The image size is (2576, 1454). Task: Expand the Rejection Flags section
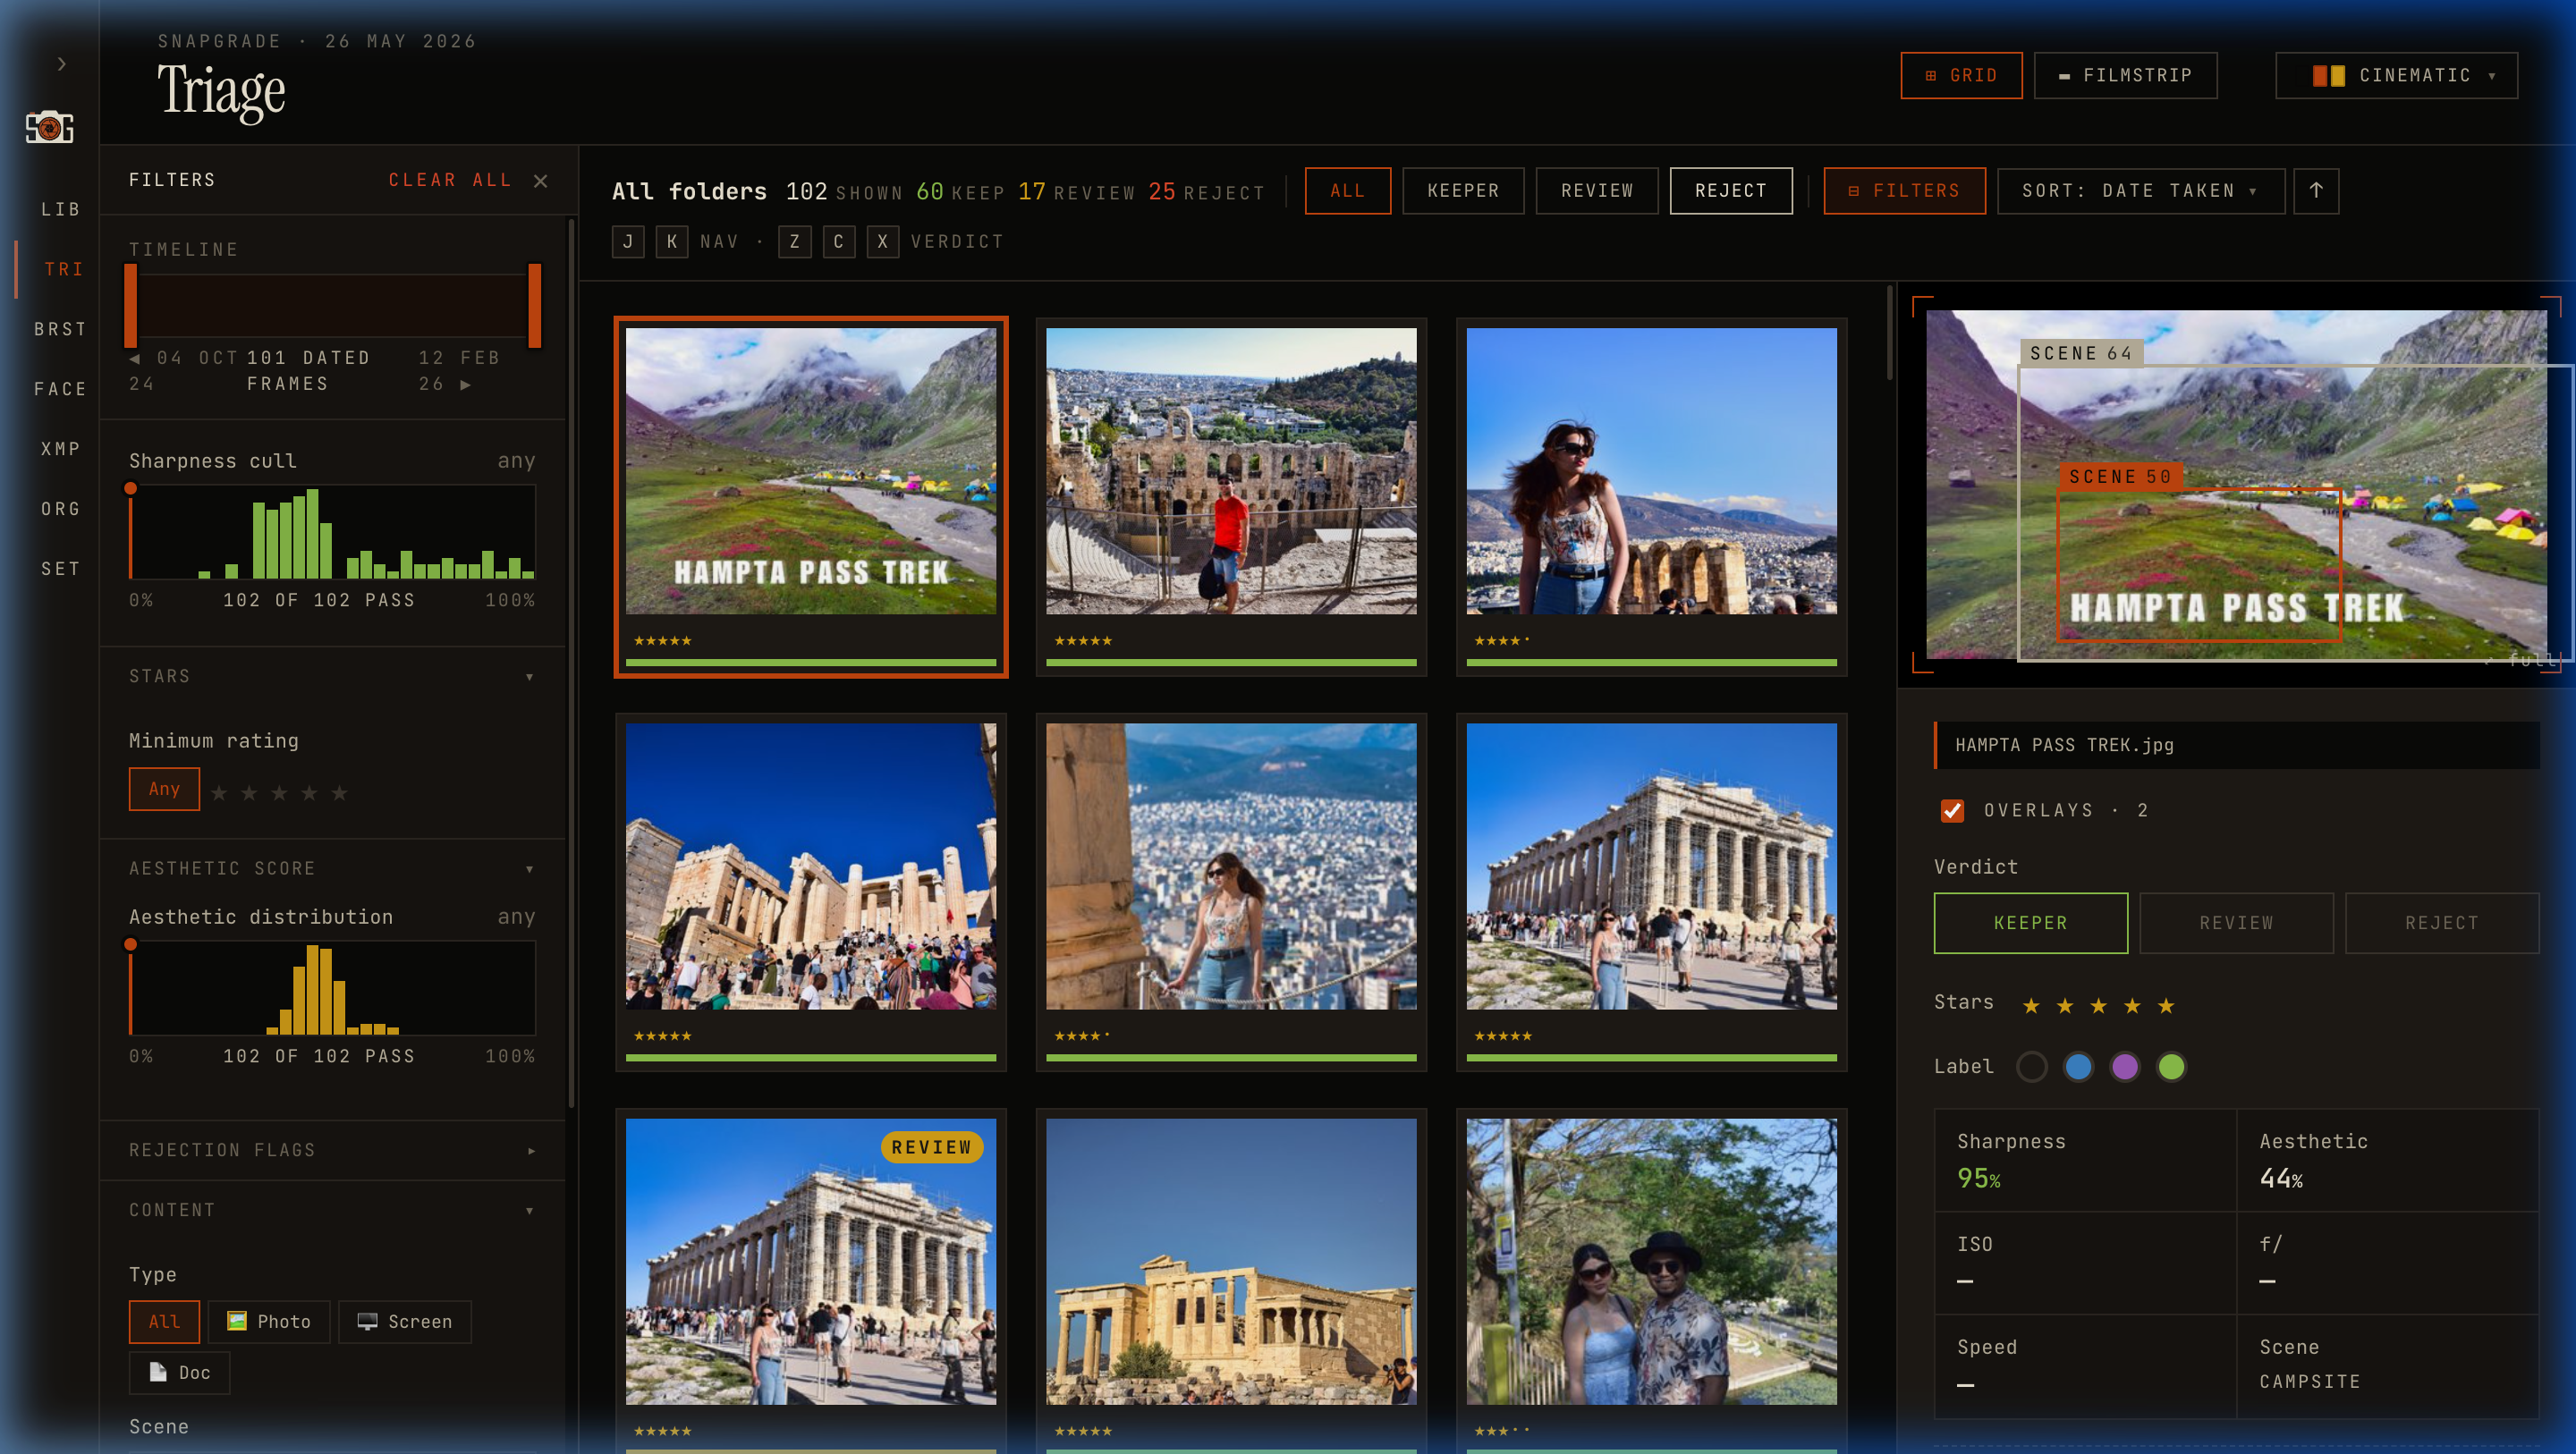click(x=333, y=1150)
